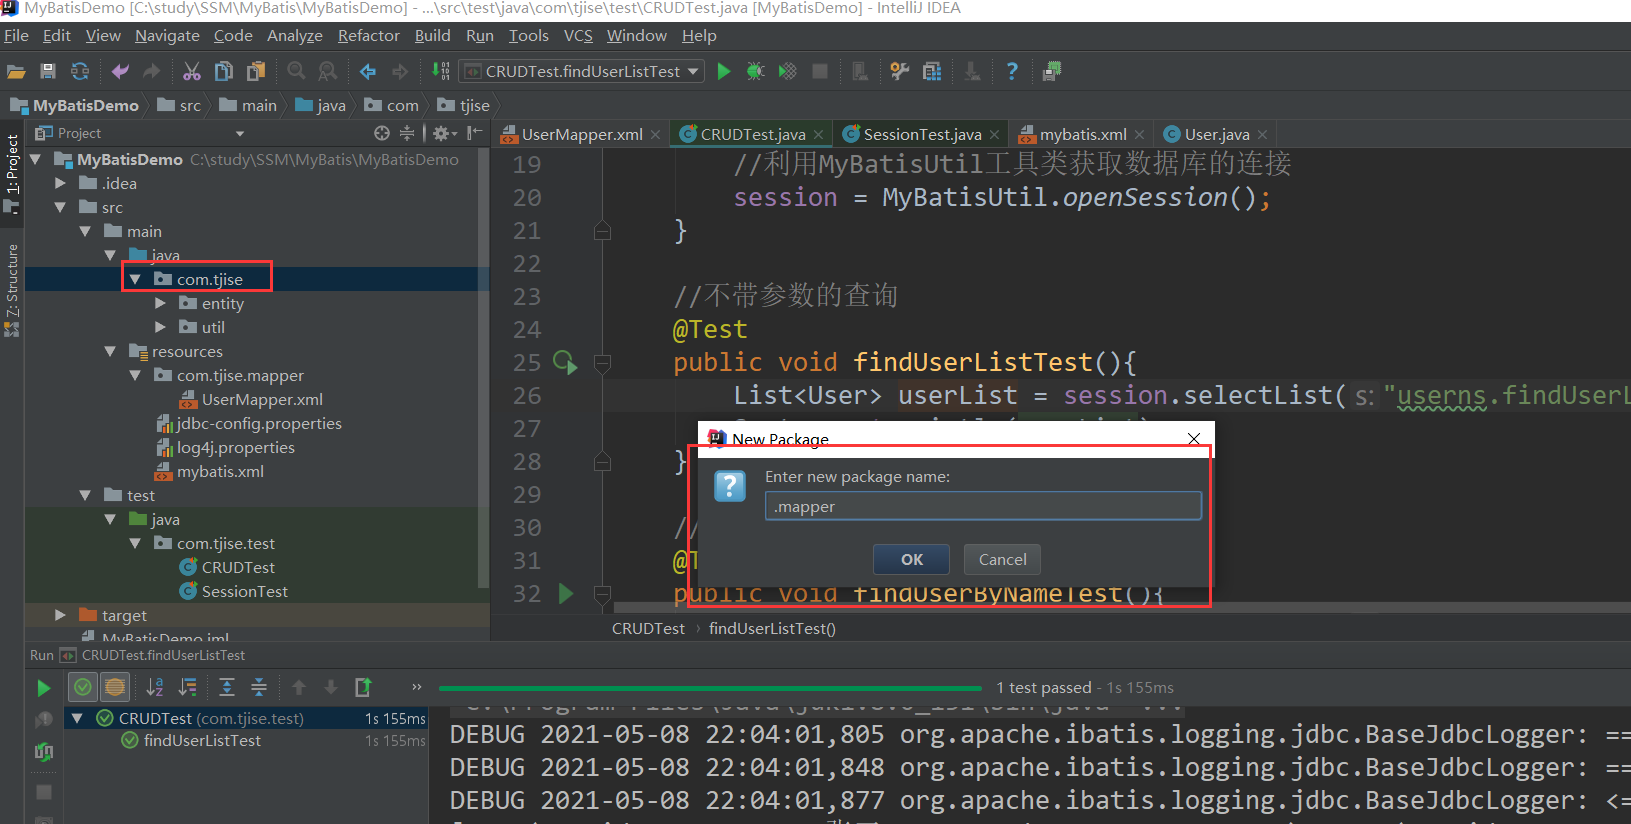
Task: Toggle auto-test rerun icon in Run sidebar
Action: [x=43, y=752]
